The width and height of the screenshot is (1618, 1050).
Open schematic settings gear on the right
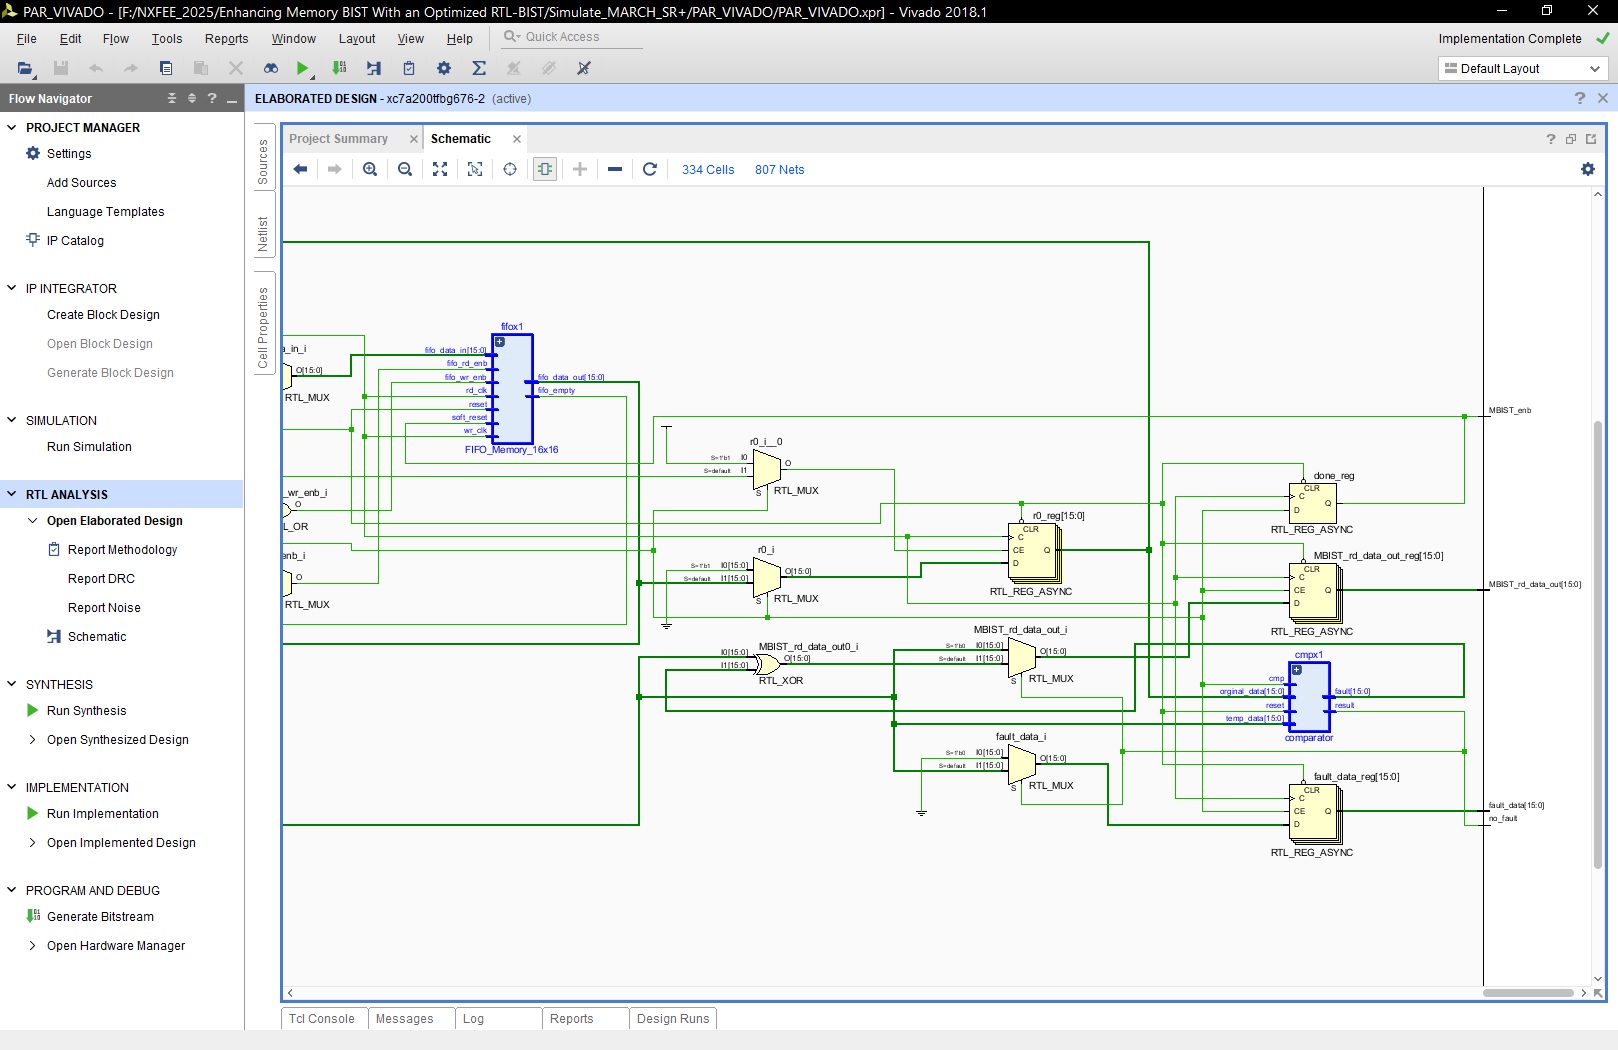pos(1587,169)
